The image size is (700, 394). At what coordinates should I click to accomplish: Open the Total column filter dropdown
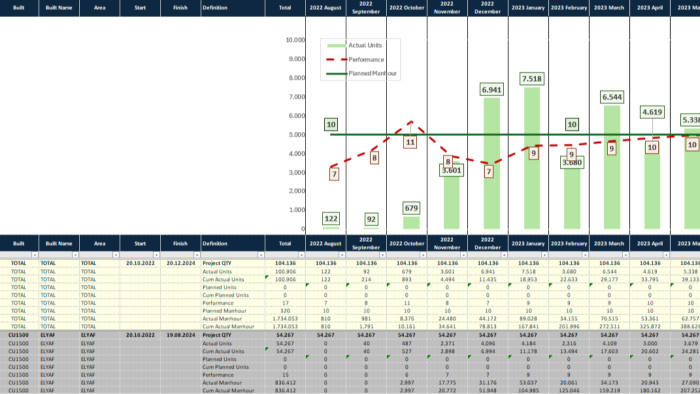pos(301,255)
